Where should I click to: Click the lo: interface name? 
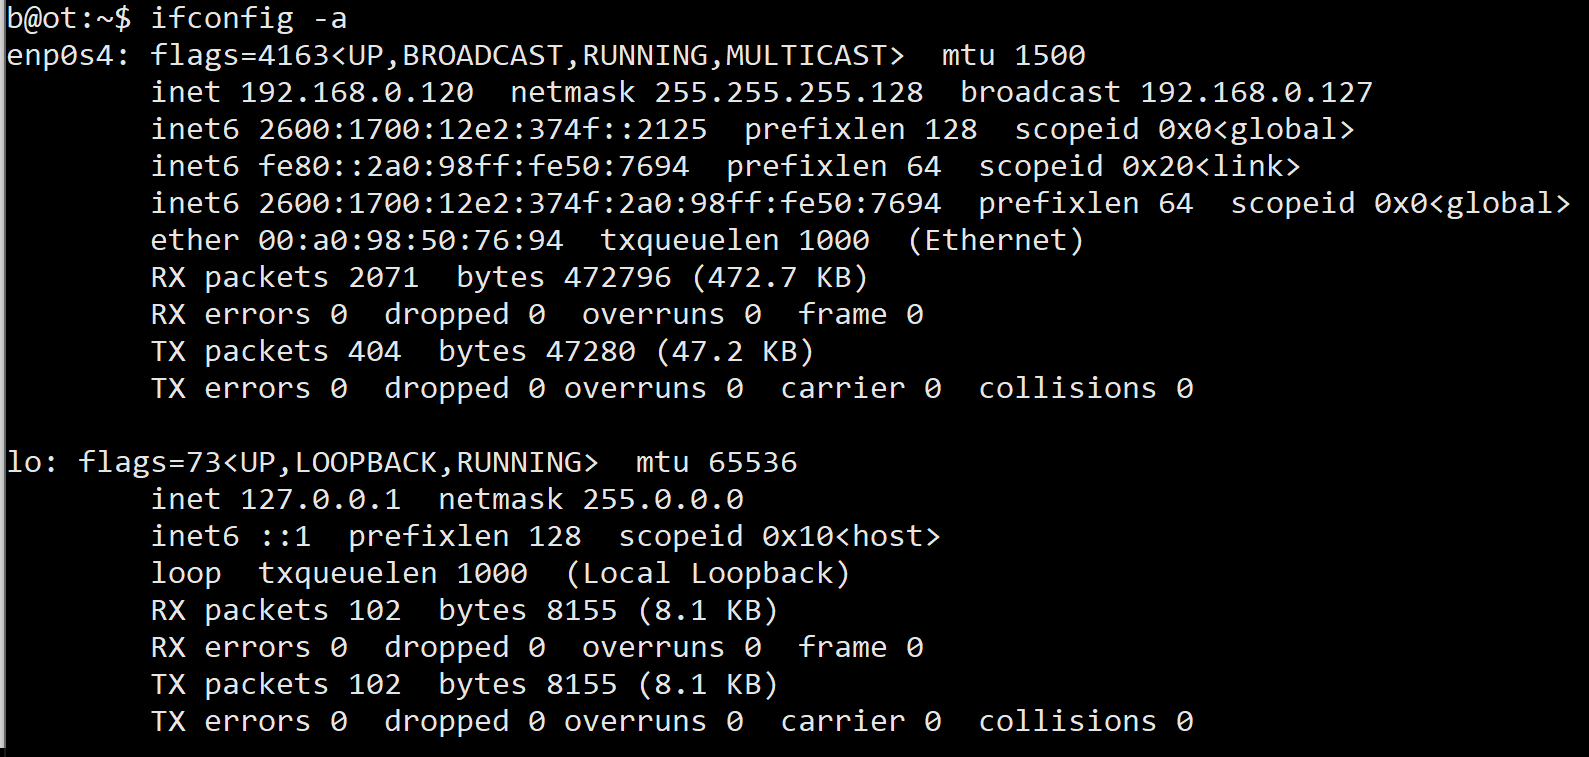tap(32, 462)
